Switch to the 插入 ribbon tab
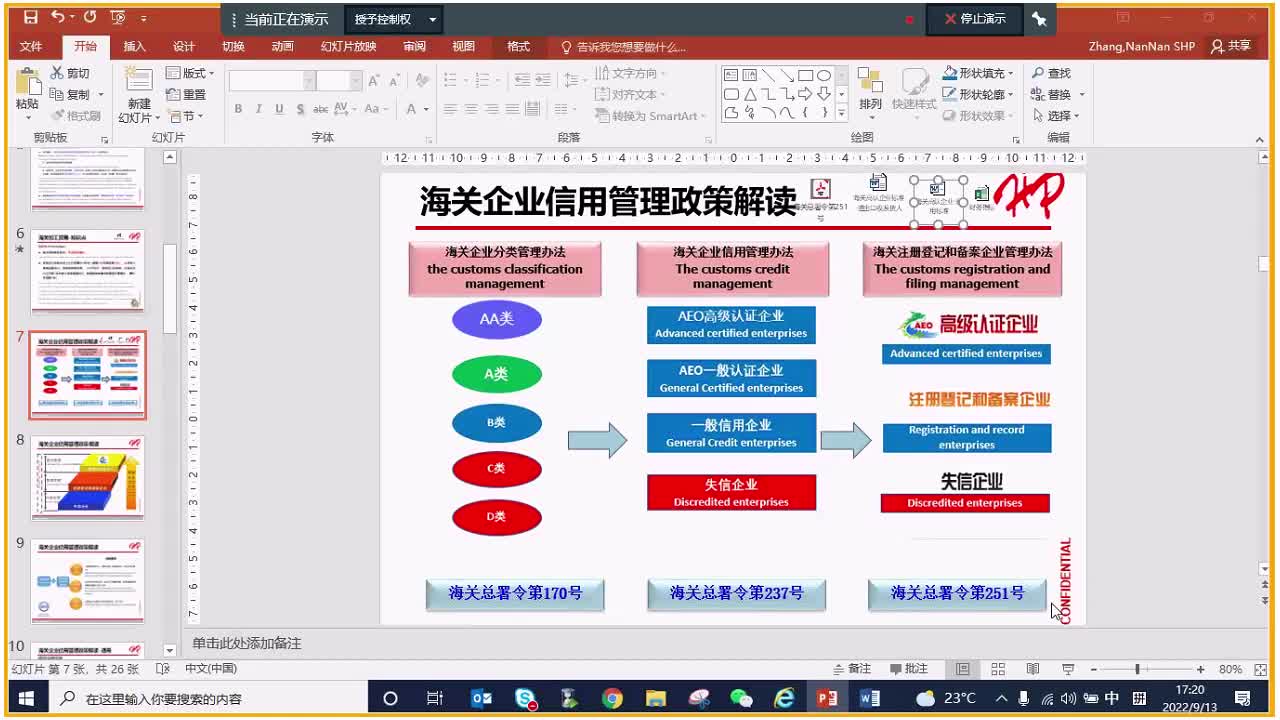 point(134,46)
